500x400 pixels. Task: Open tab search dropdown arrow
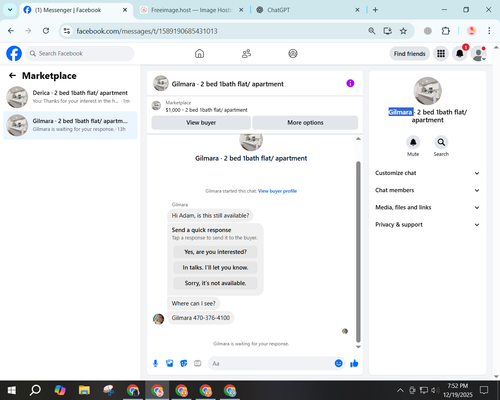pyautogui.click(x=10, y=10)
